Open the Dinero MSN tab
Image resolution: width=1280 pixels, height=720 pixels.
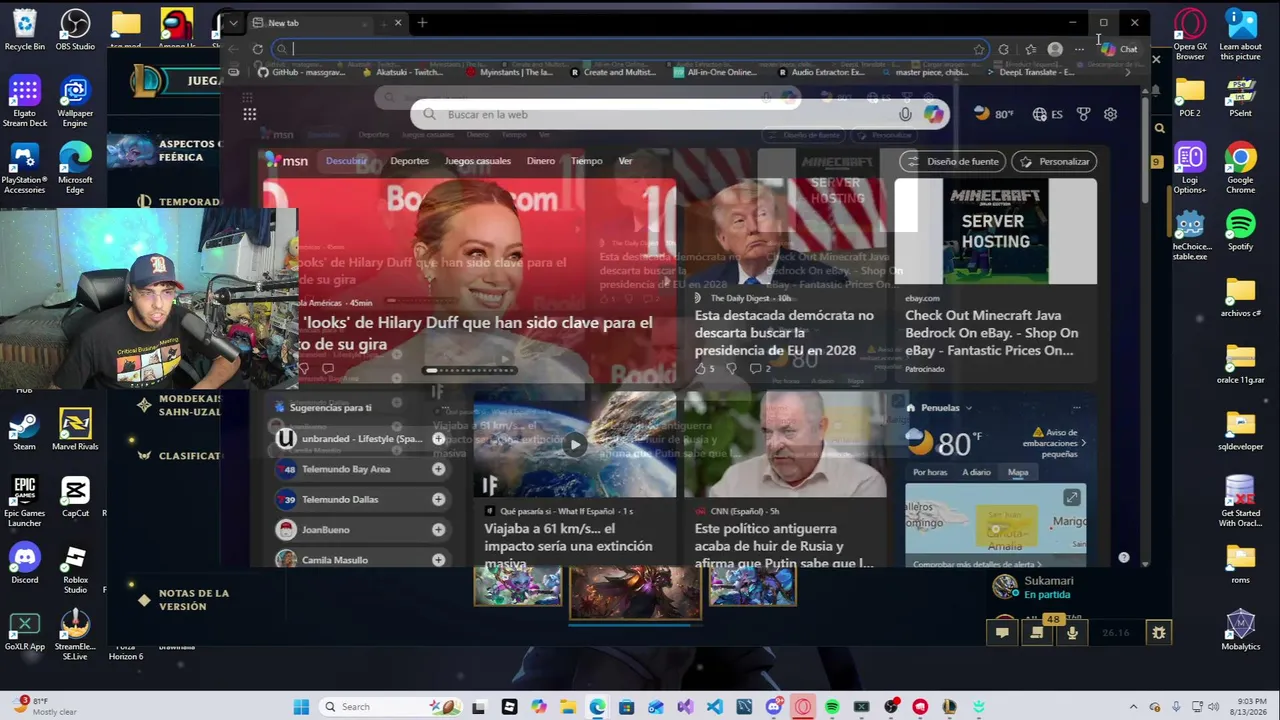coord(540,161)
